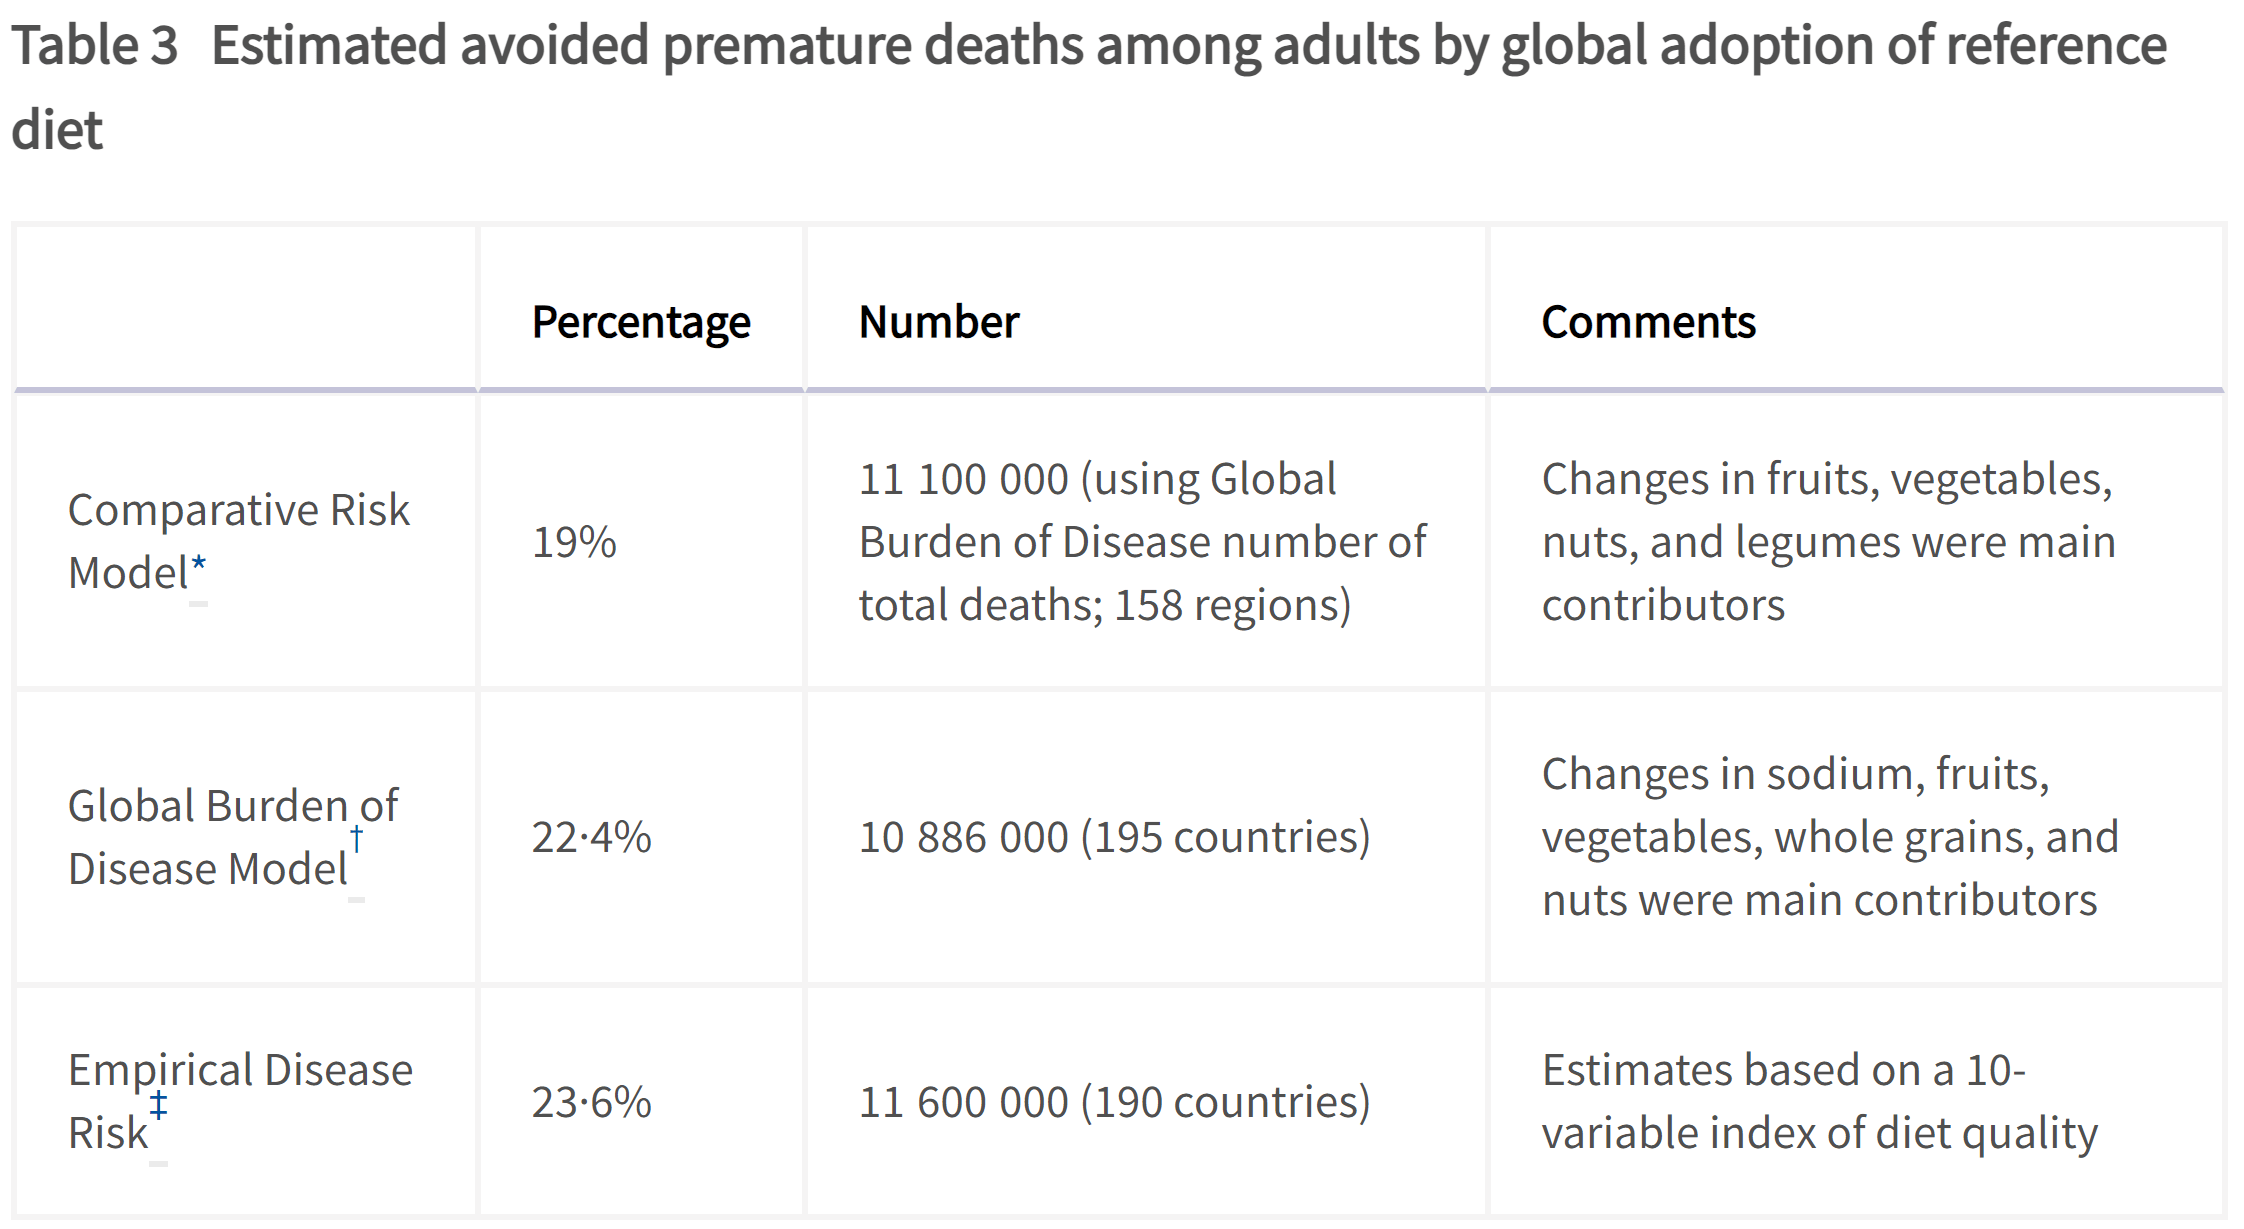Image resolution: width=2244 pixels, height=1229 pixels.
Task: Click the 11 100 000 number cell
Action: coord(1143,542)
